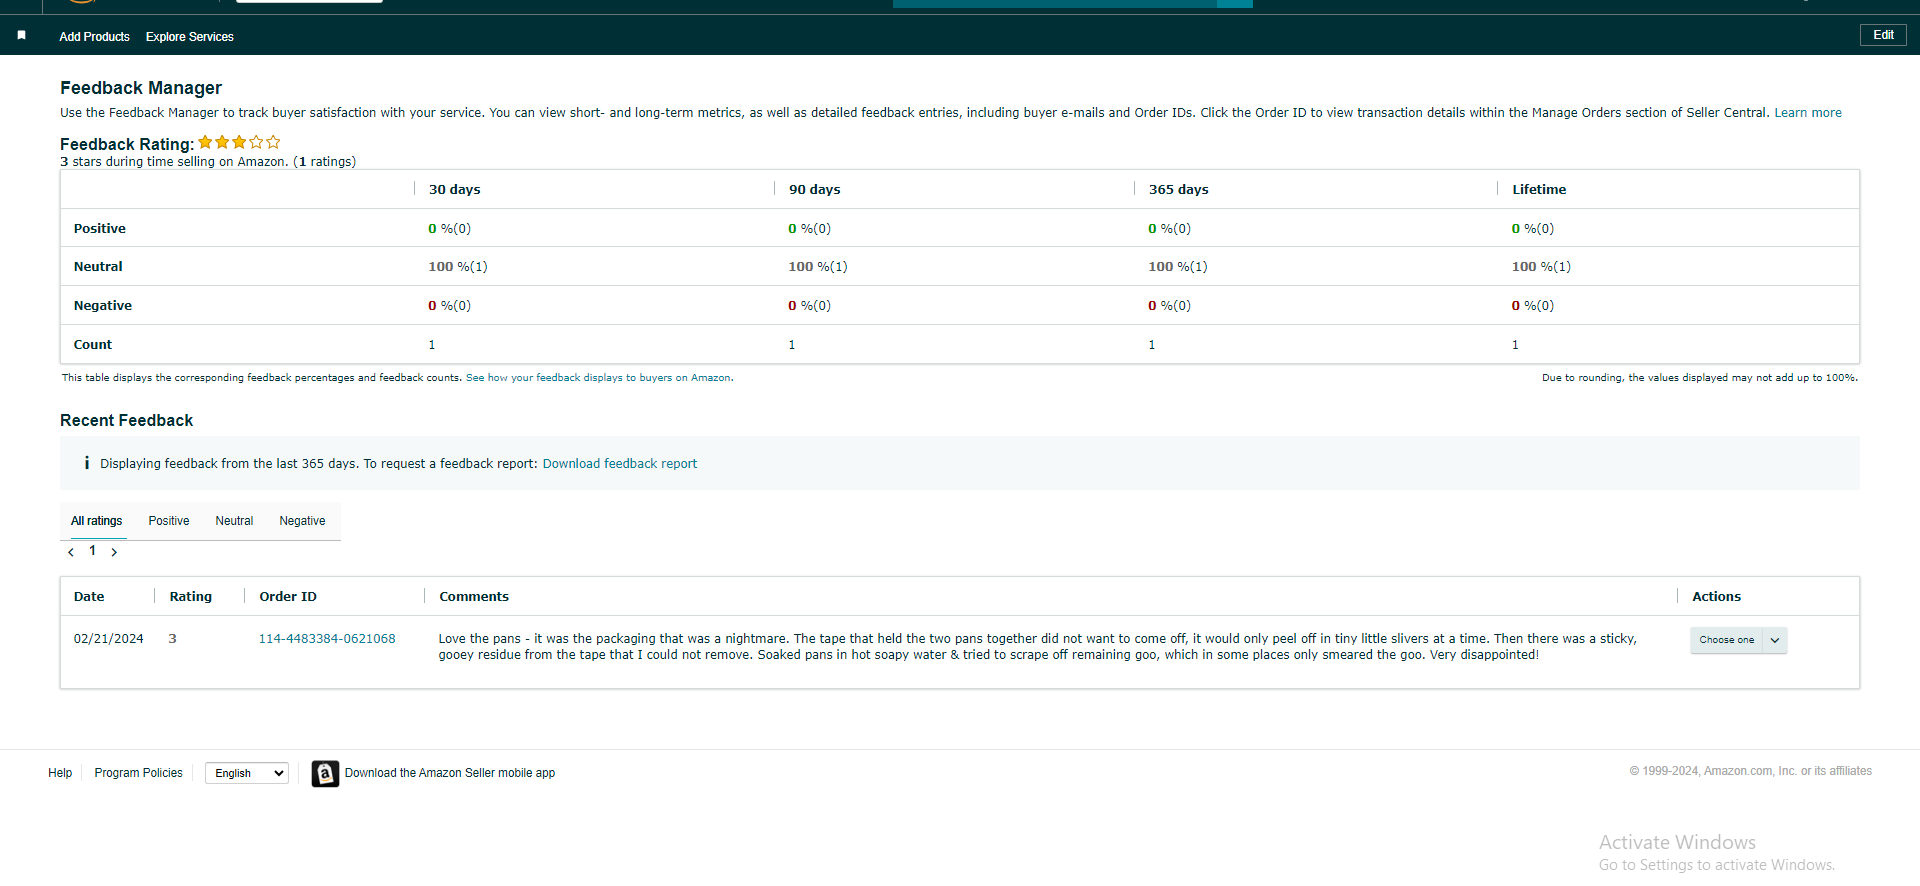1920x886 pixels.
Task: Click the Neutral row label in table
Action: (x=98, y=267)
